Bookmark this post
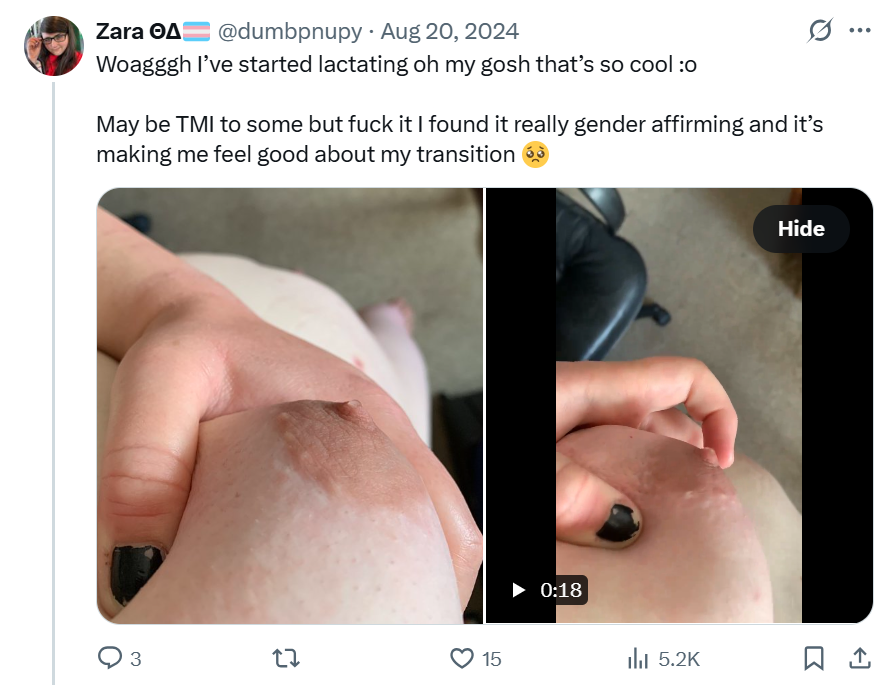 814,658
